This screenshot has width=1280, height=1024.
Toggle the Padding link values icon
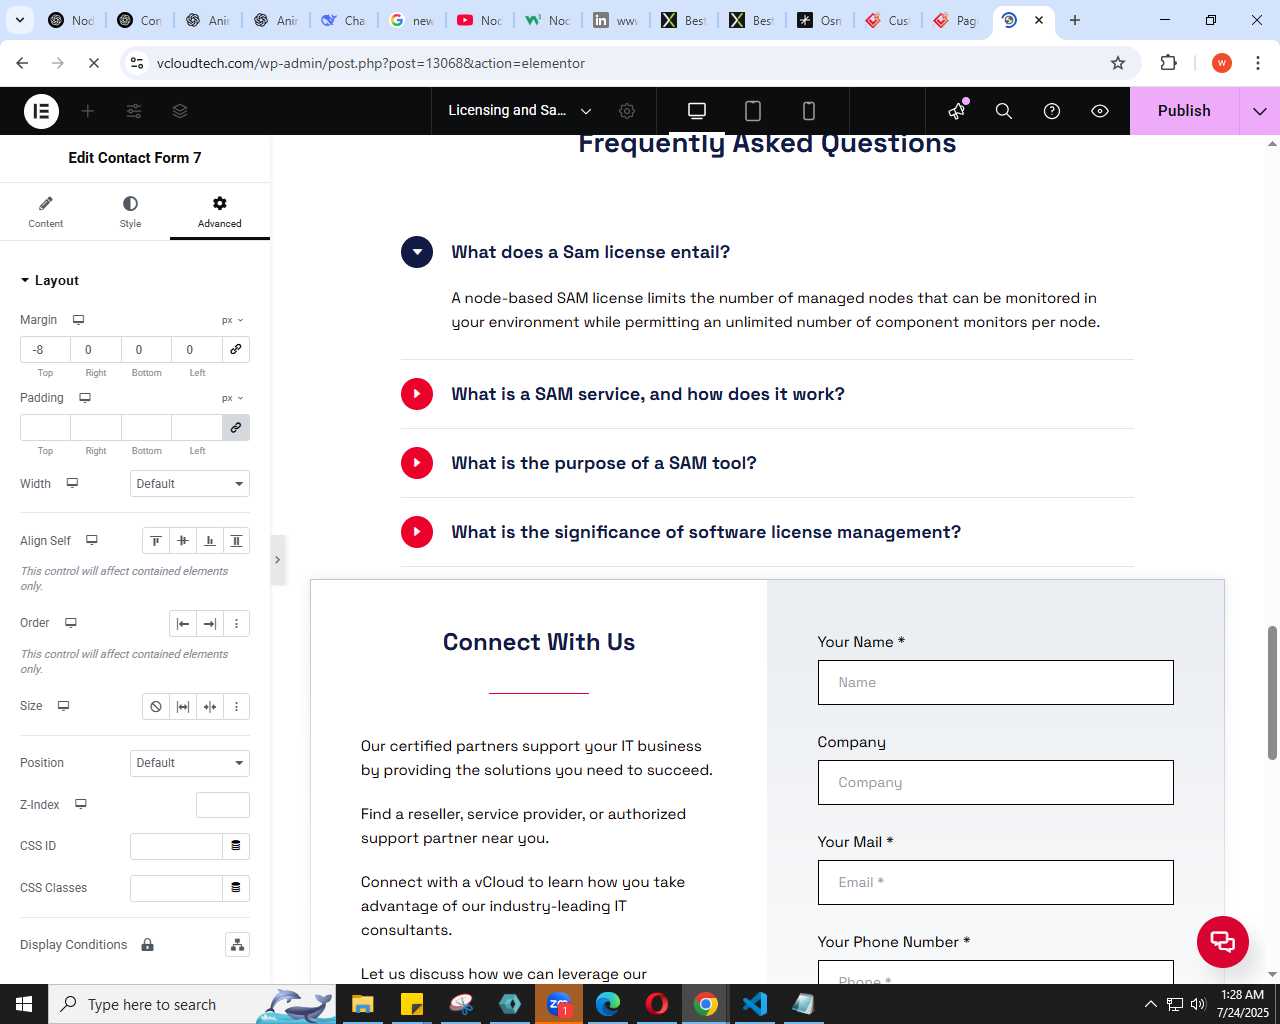236,427
